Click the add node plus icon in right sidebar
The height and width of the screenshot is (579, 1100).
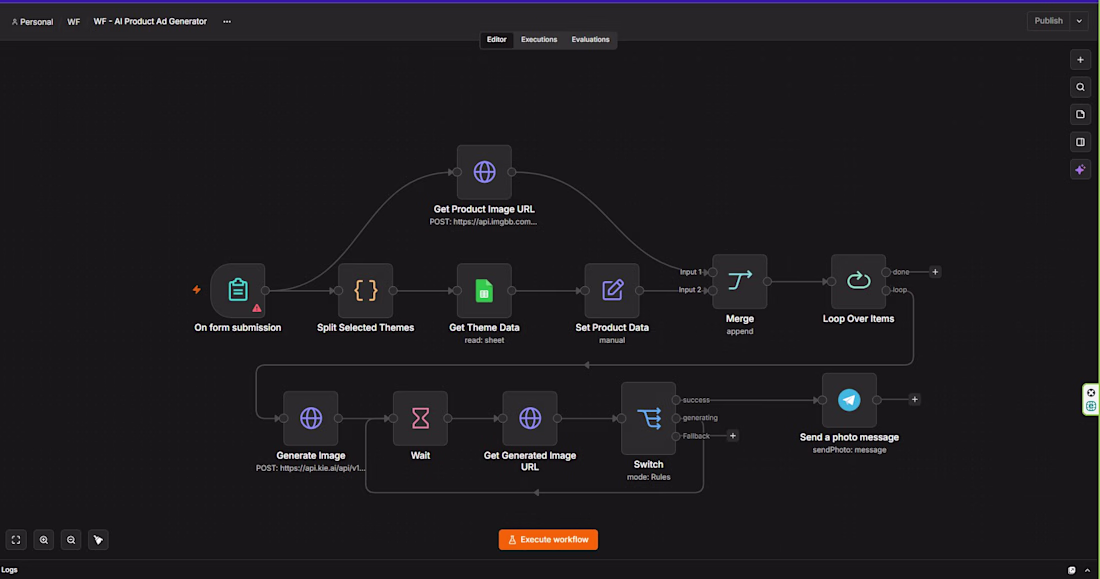click(x=1080, y=60)
